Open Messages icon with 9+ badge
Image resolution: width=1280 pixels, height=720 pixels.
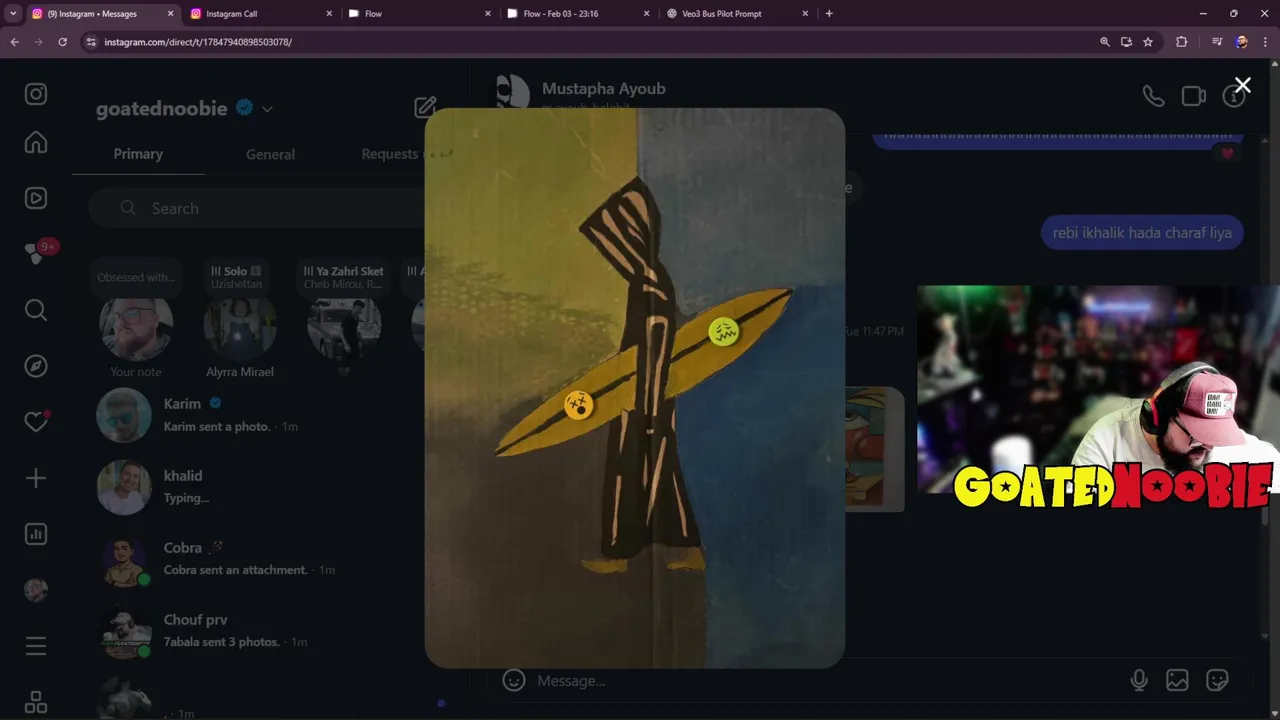tap(38, 252)
